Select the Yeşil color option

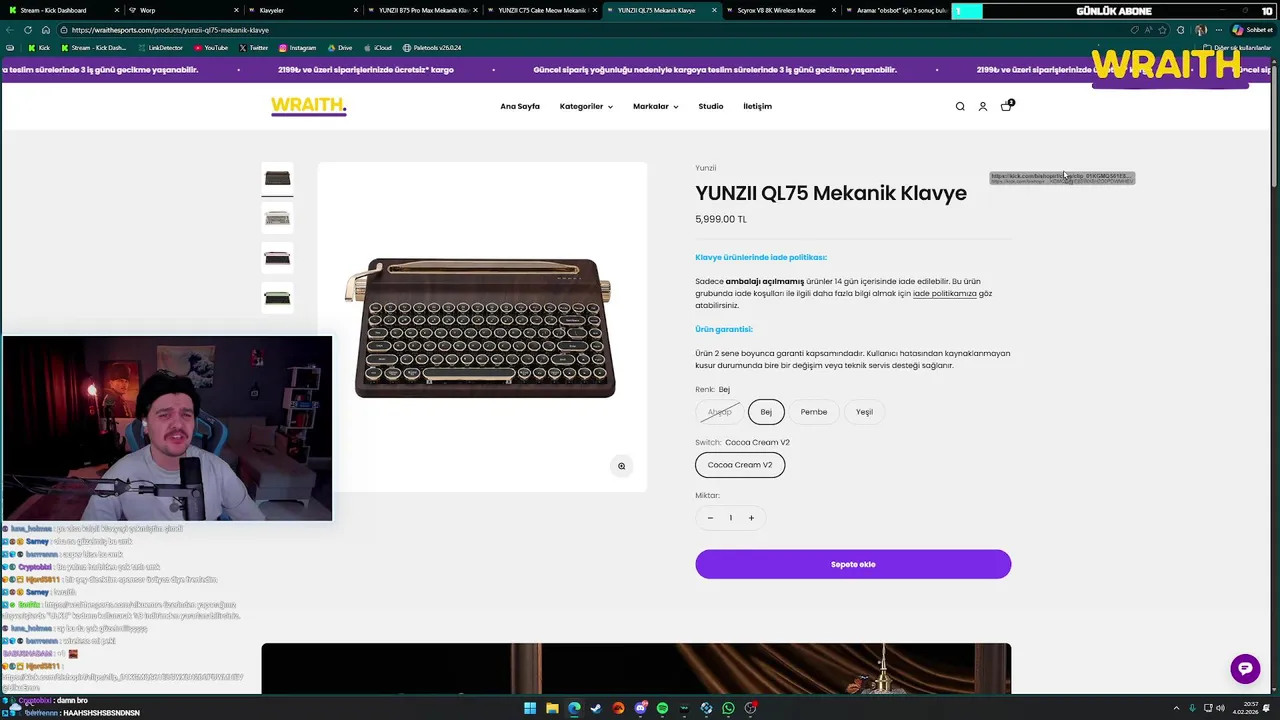(864, 412)
